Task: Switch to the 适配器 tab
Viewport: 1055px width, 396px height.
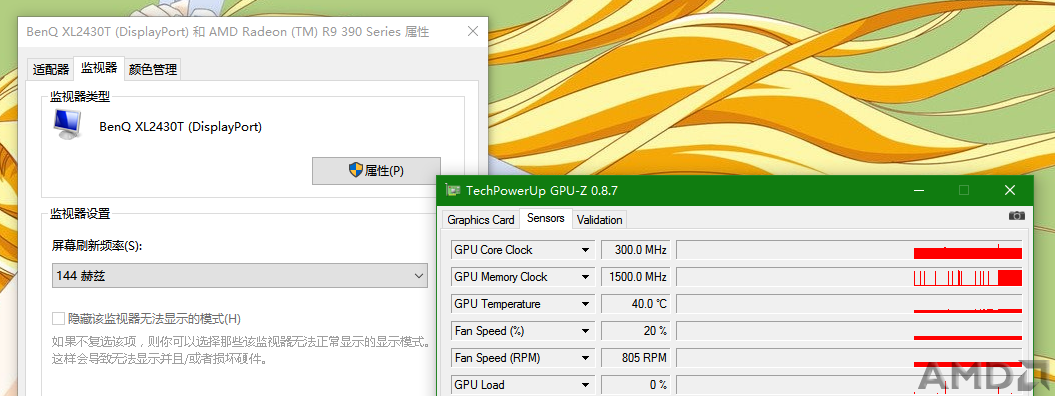Action: (50, 70)
